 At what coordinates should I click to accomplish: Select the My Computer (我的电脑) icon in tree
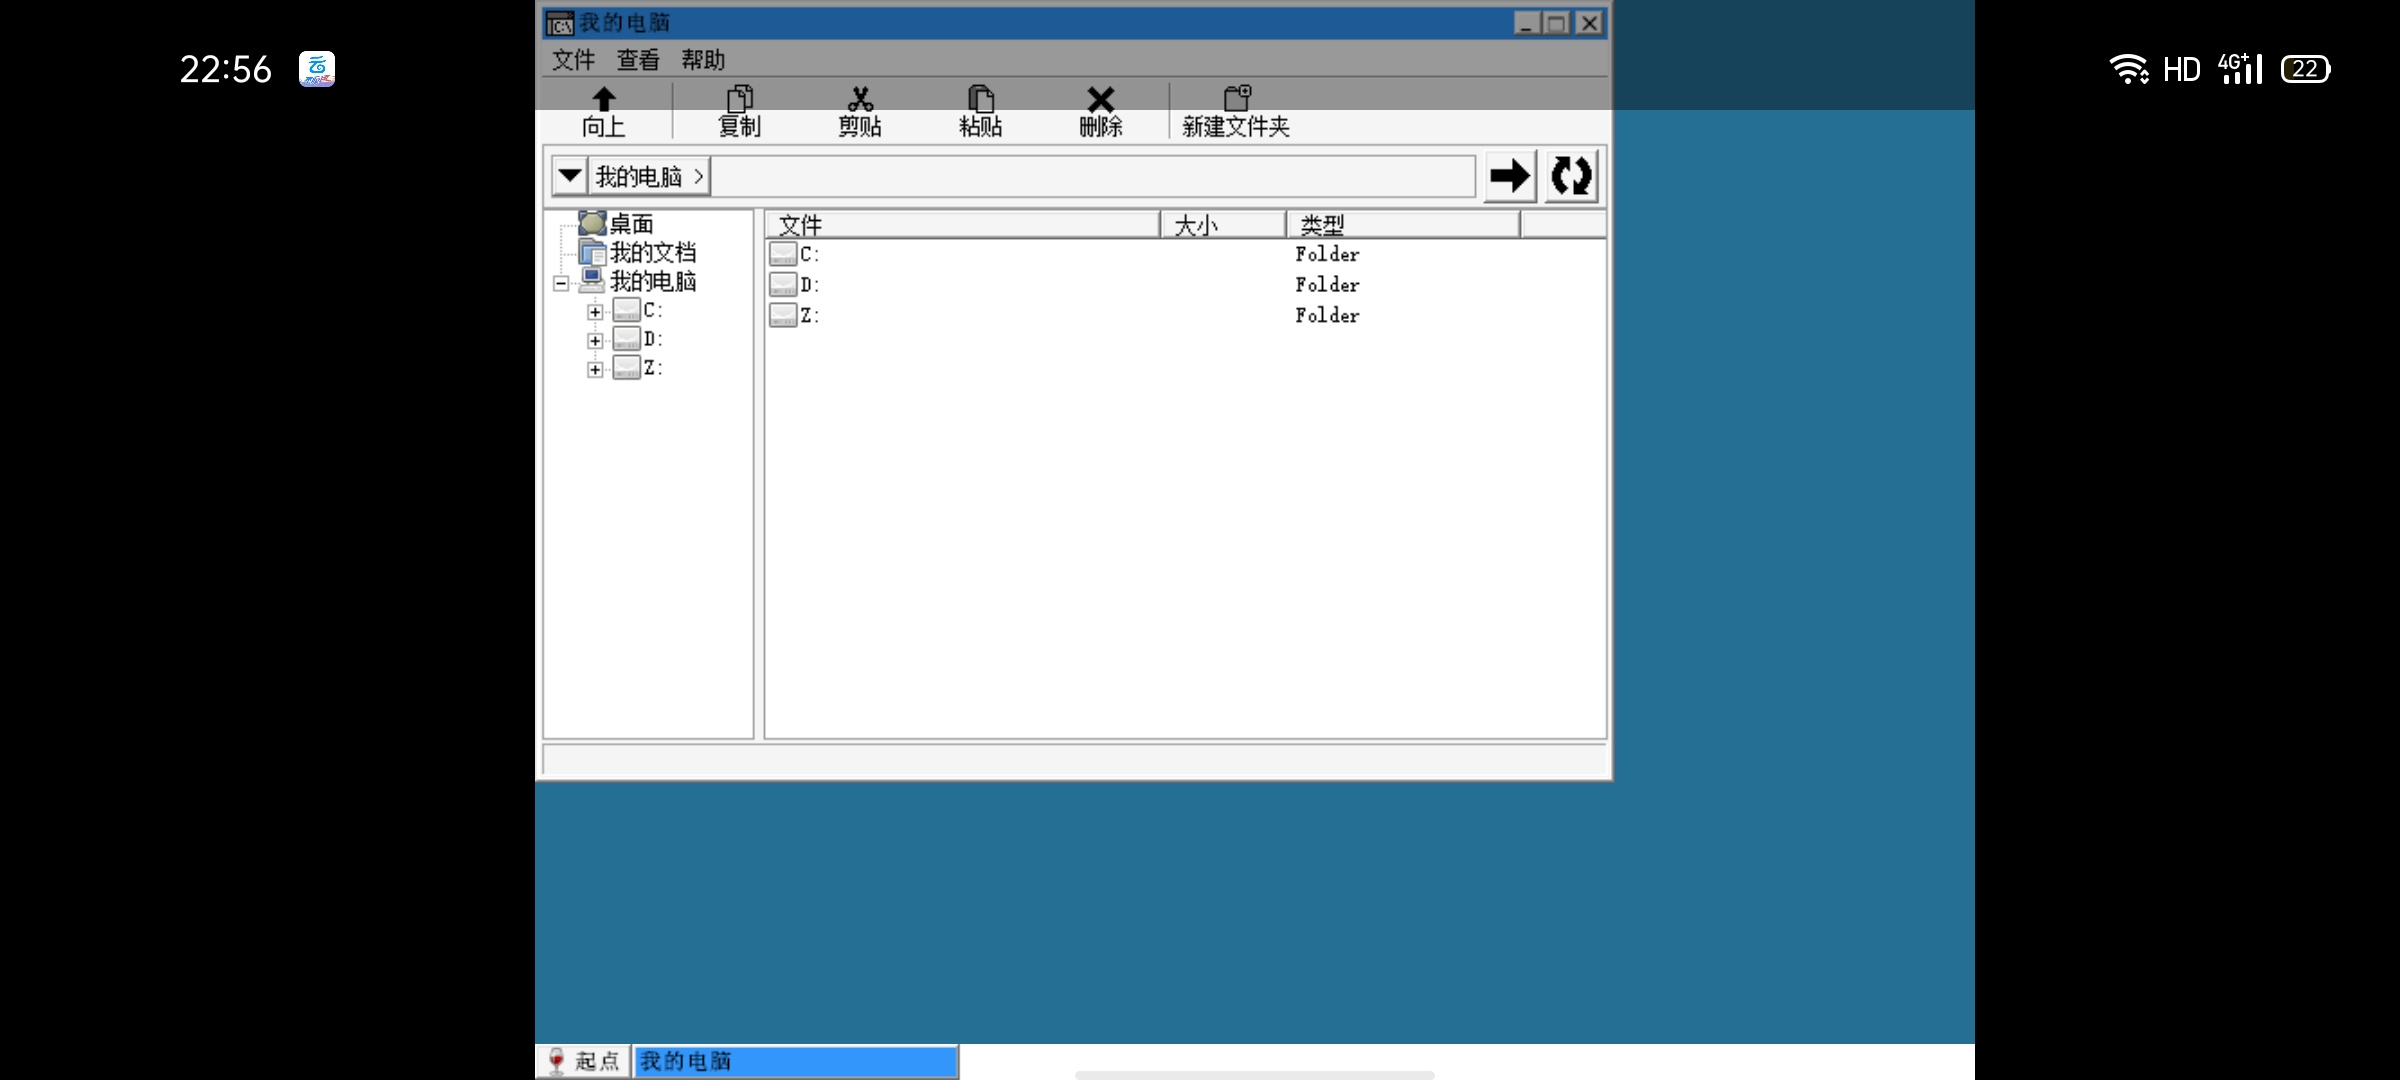point(592,280)
